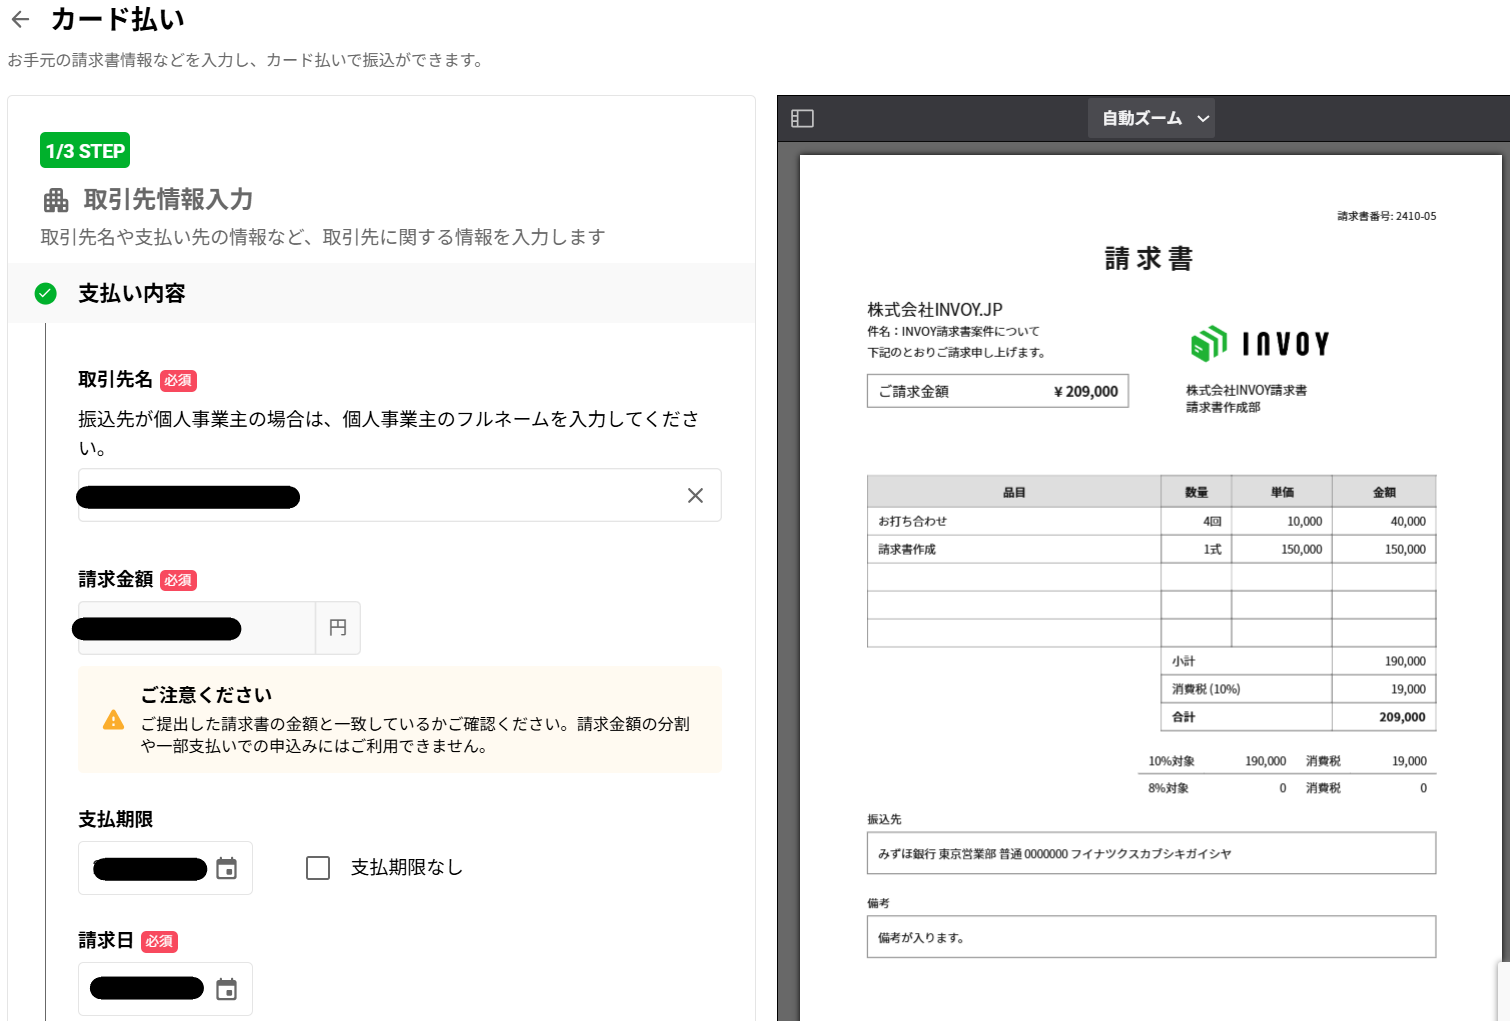Click the INVOY logo in the invoice
1510x1021 pixels.
pyautogui.click(x=1260, y=343)
